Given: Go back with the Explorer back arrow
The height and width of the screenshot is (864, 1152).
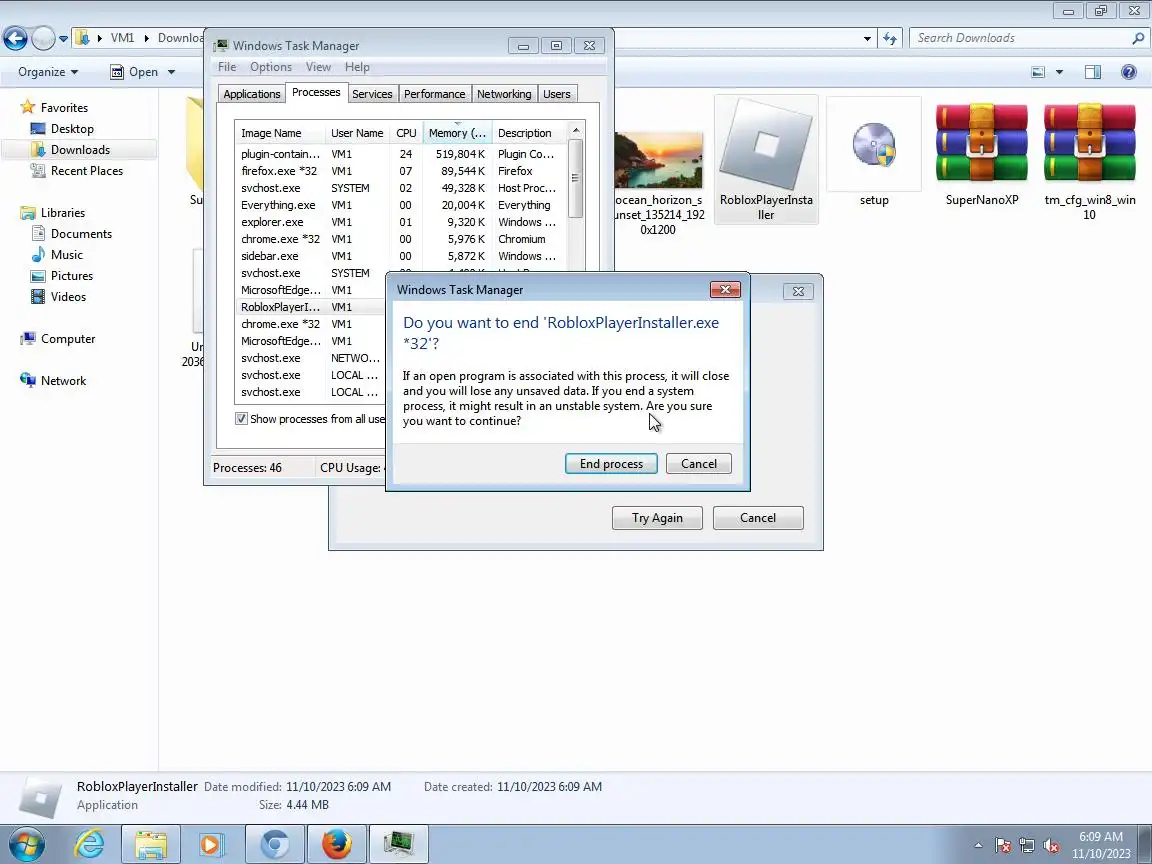Looking at the screenshot, I should (x=15, y=38).
